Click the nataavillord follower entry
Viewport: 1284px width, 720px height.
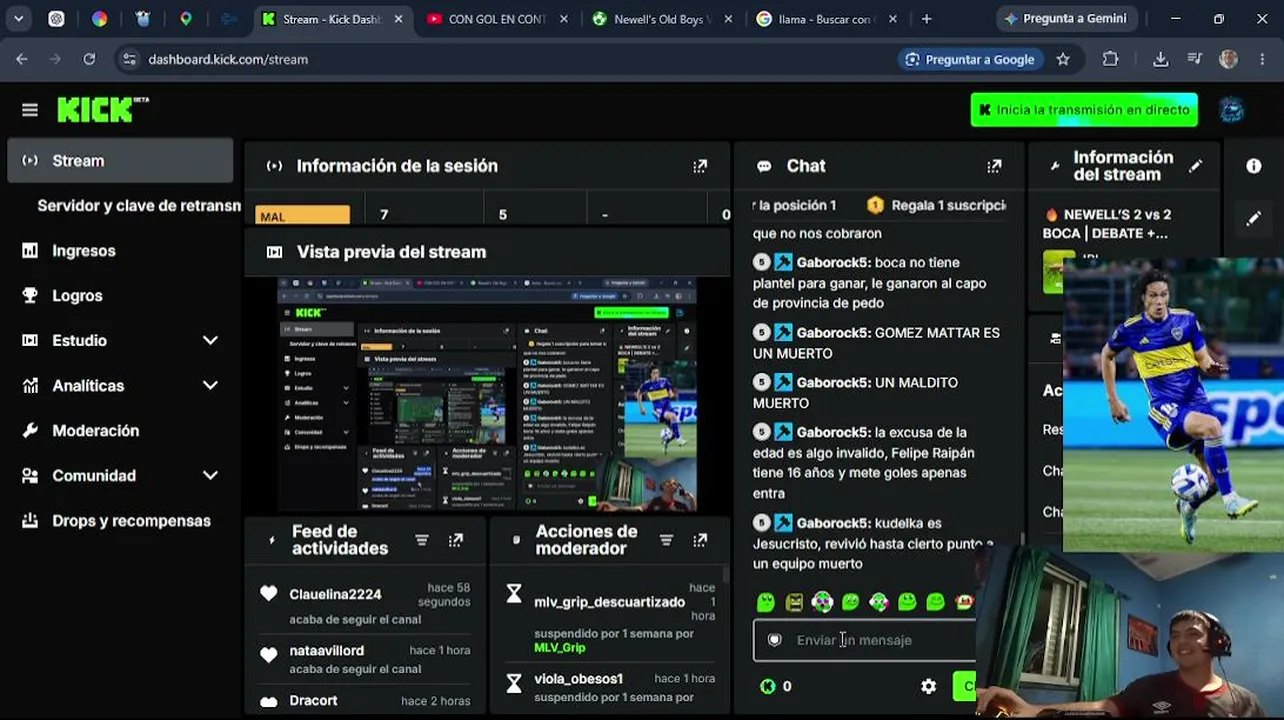tap(364, 659)
